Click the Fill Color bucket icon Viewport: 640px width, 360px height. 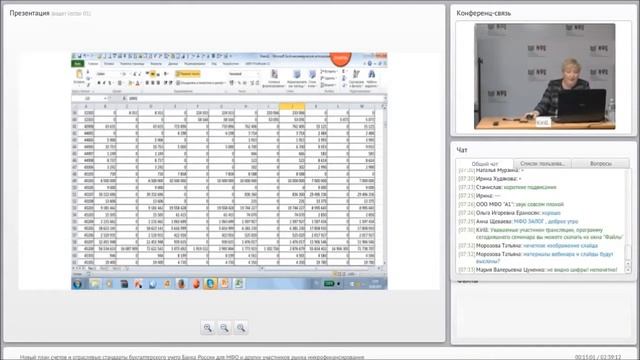pyautogui.click(x=130, y=83)
